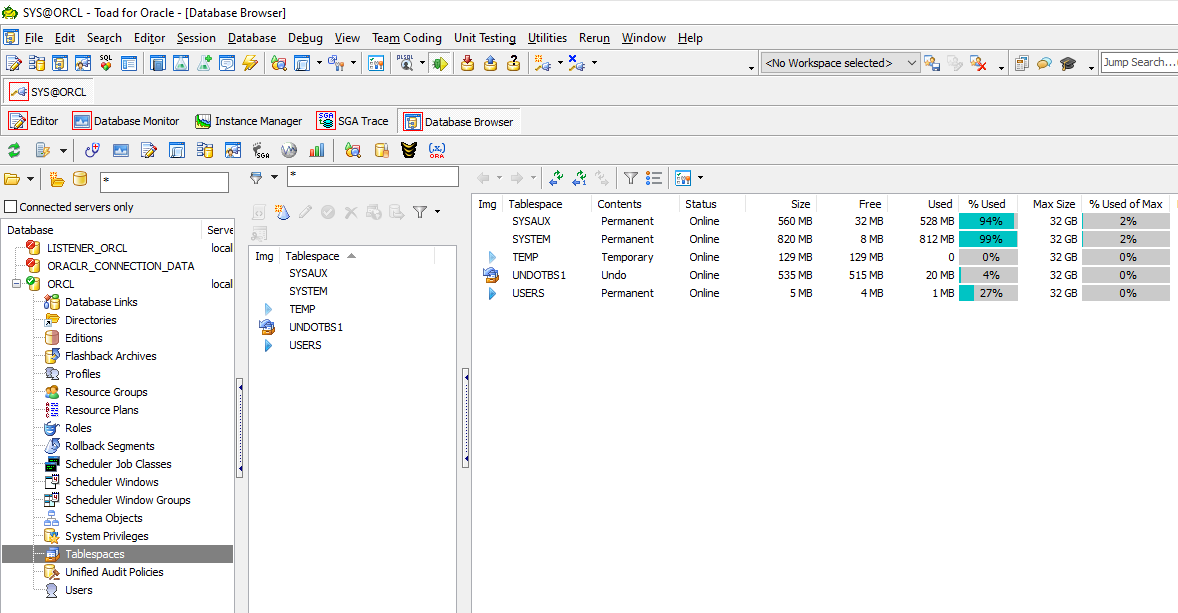Open the Team Coding menu
Viewport: 1178px width, 613px height.
tap(406, 38)
